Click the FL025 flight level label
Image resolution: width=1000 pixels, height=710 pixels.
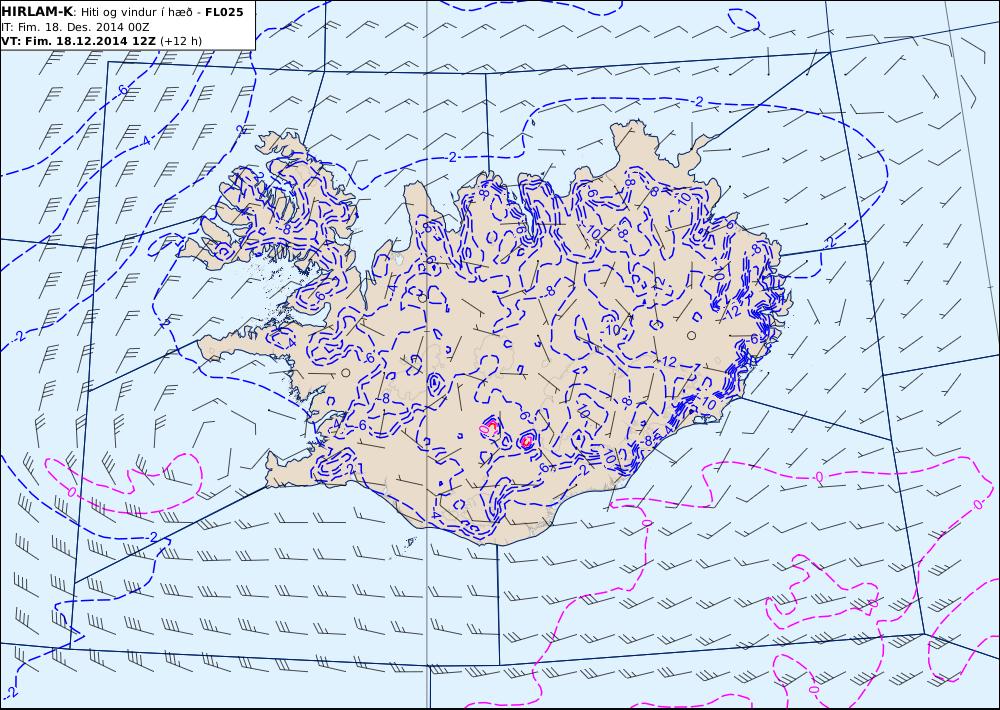click(224, 11)
